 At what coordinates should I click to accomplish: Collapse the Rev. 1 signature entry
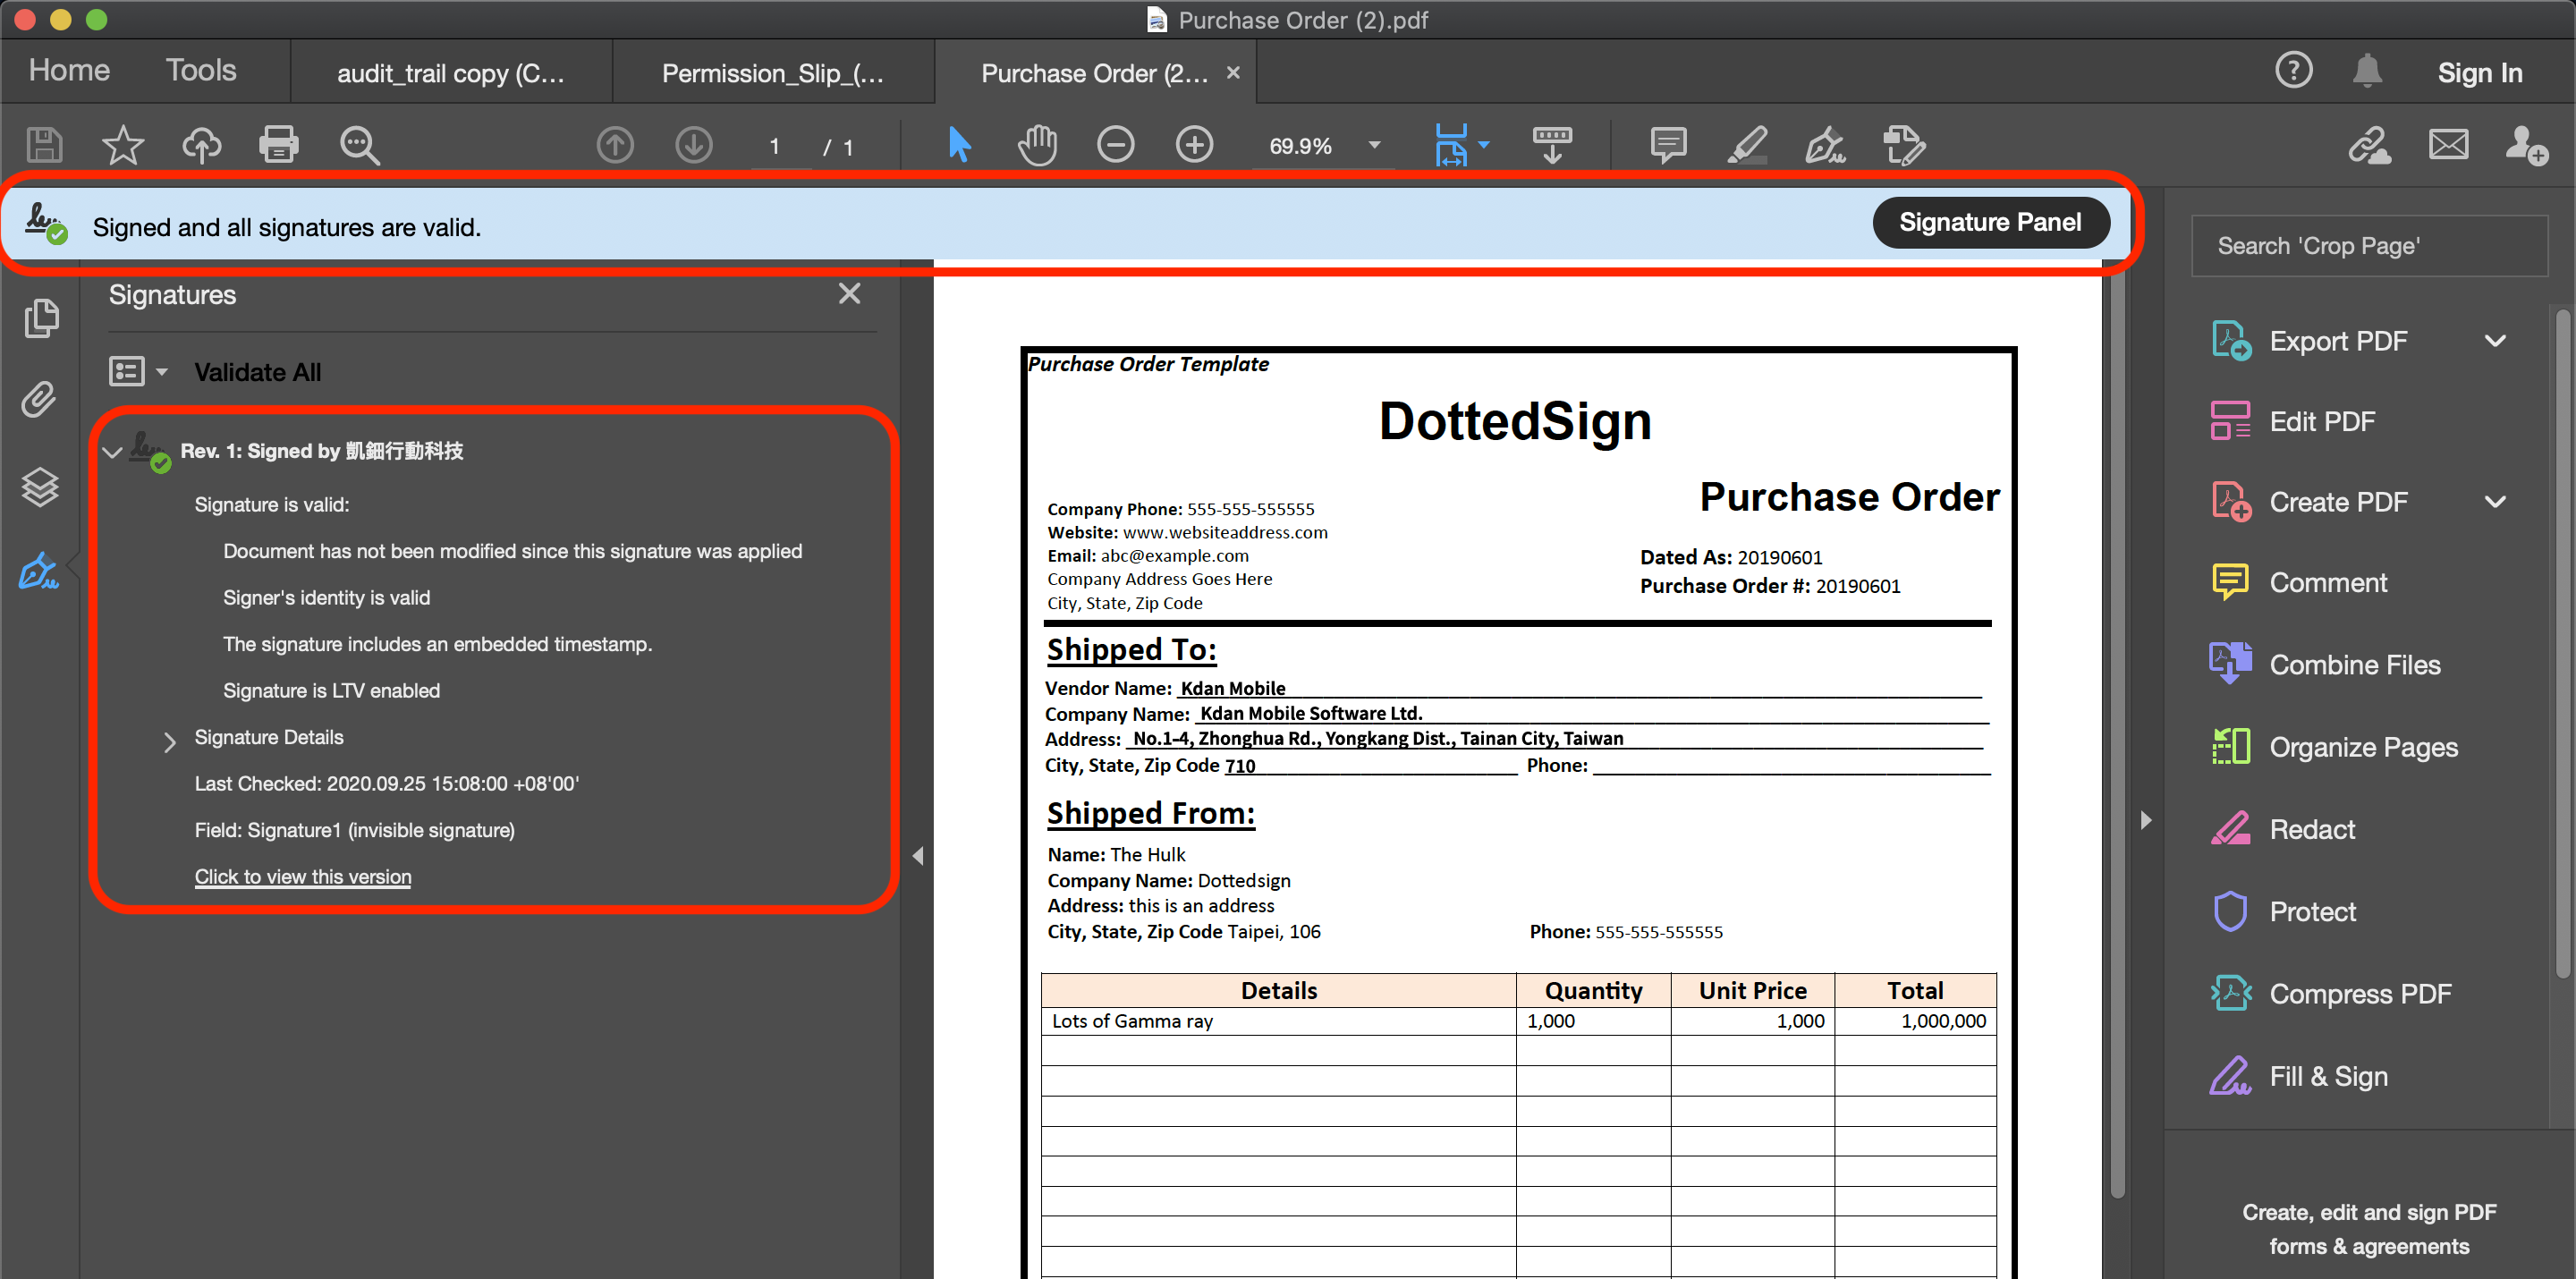click(112, 451)
